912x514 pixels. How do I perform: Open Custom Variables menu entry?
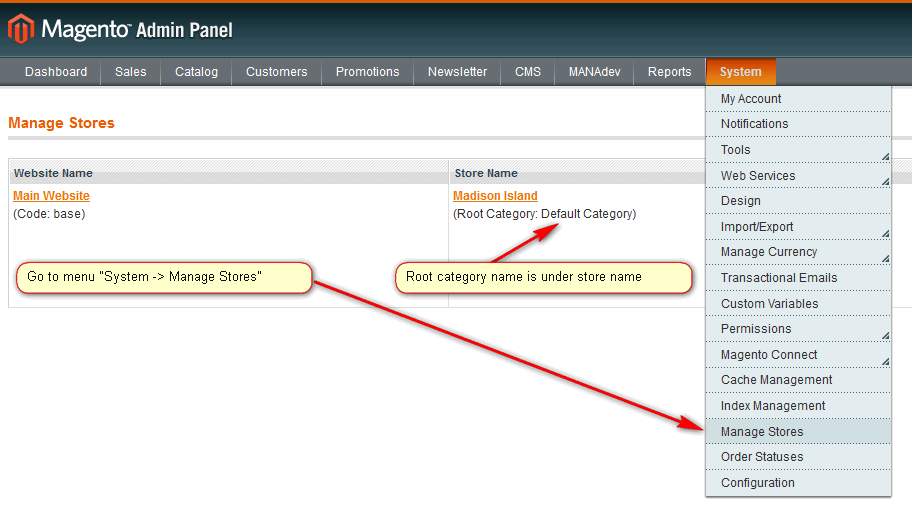point(798,304)
